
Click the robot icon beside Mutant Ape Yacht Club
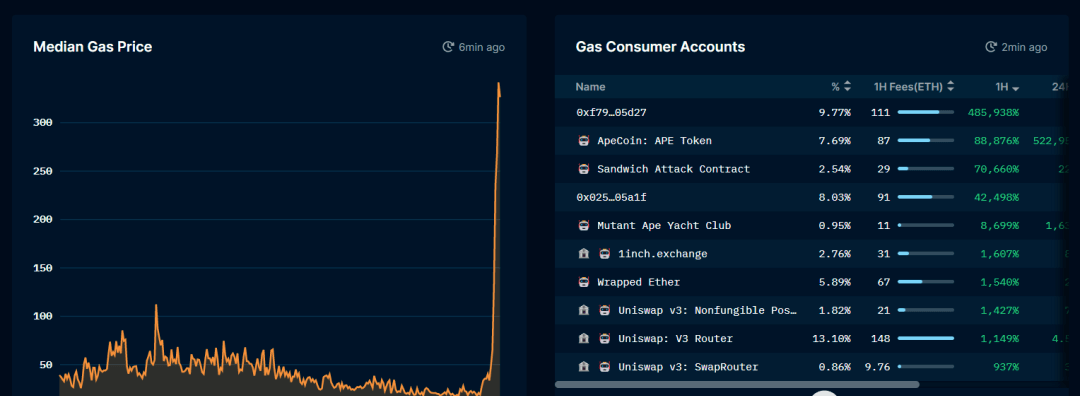(584, 225)
